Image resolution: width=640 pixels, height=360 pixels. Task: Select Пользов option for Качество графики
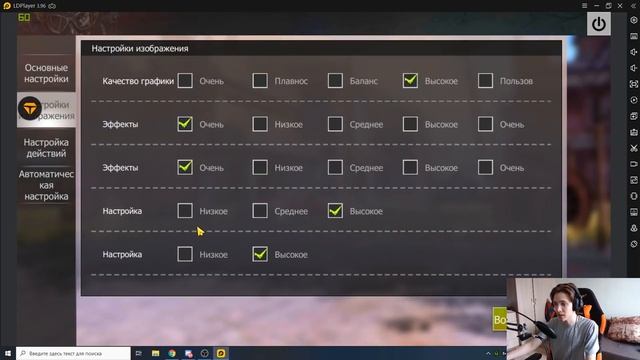pos(485,81)
